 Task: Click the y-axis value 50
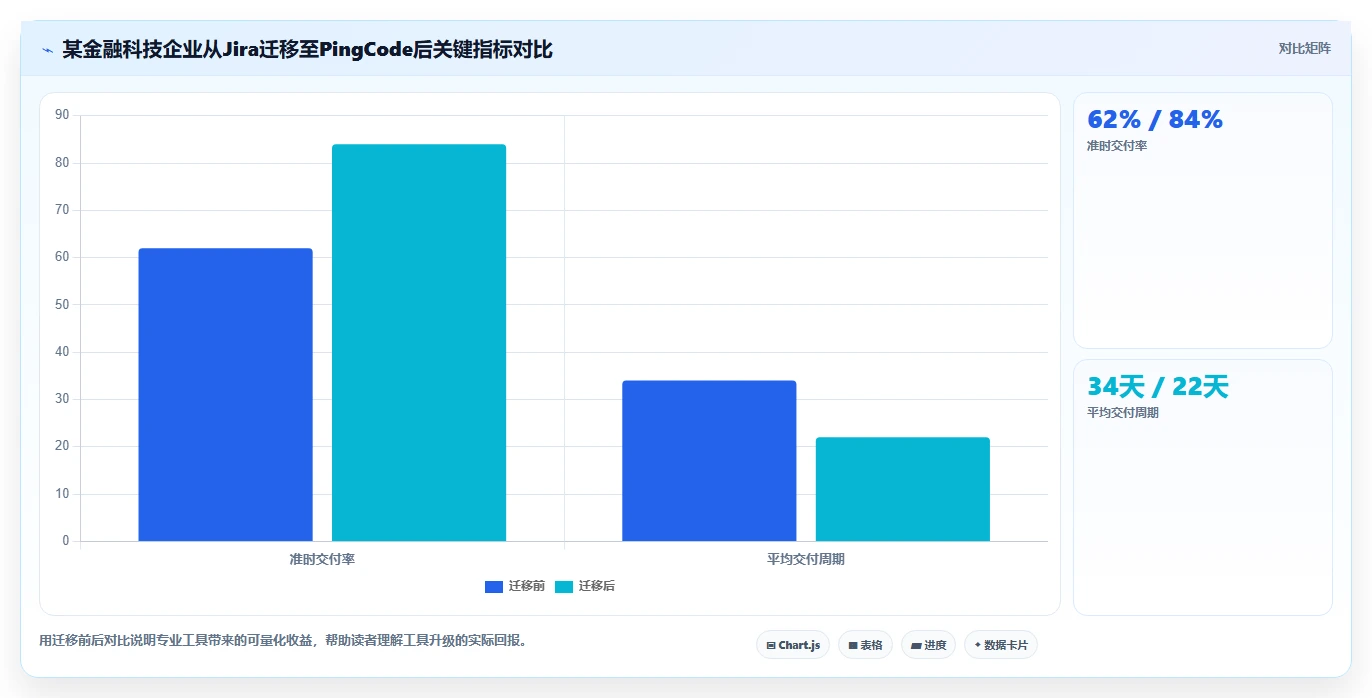click(x=62, y=304)
